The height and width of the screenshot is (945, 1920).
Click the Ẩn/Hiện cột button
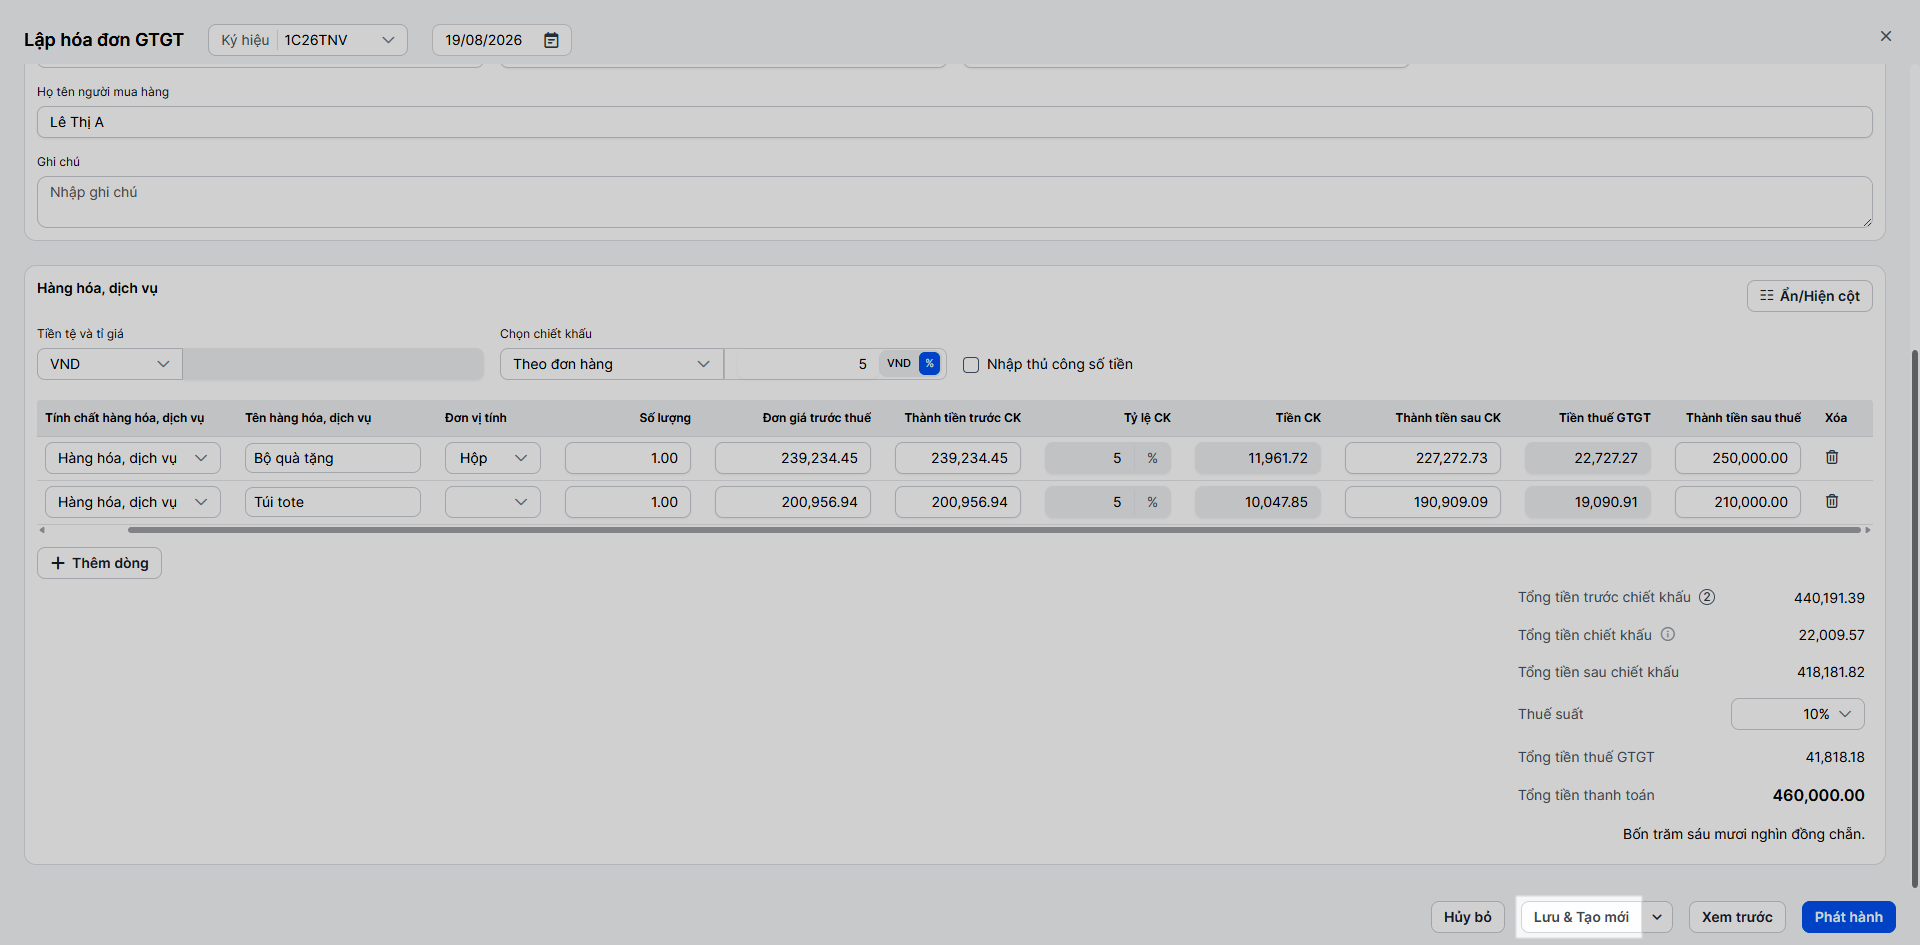1810,296
